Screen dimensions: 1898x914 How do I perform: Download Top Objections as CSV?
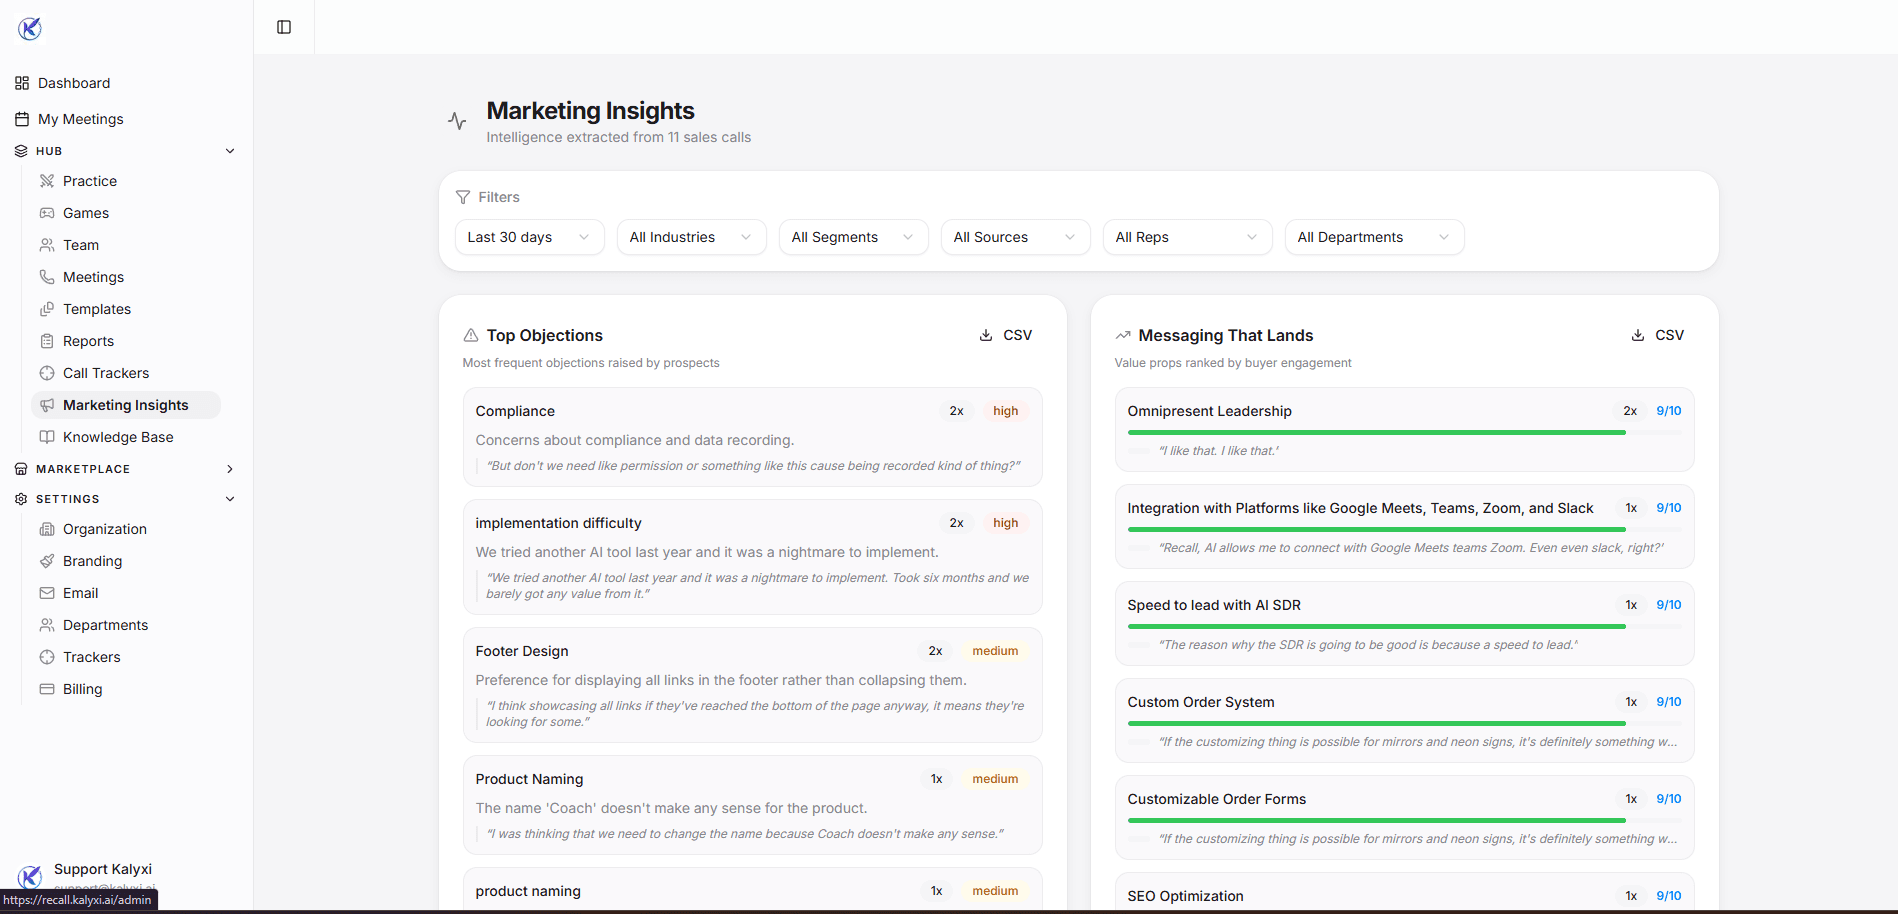click(1006, 335)
